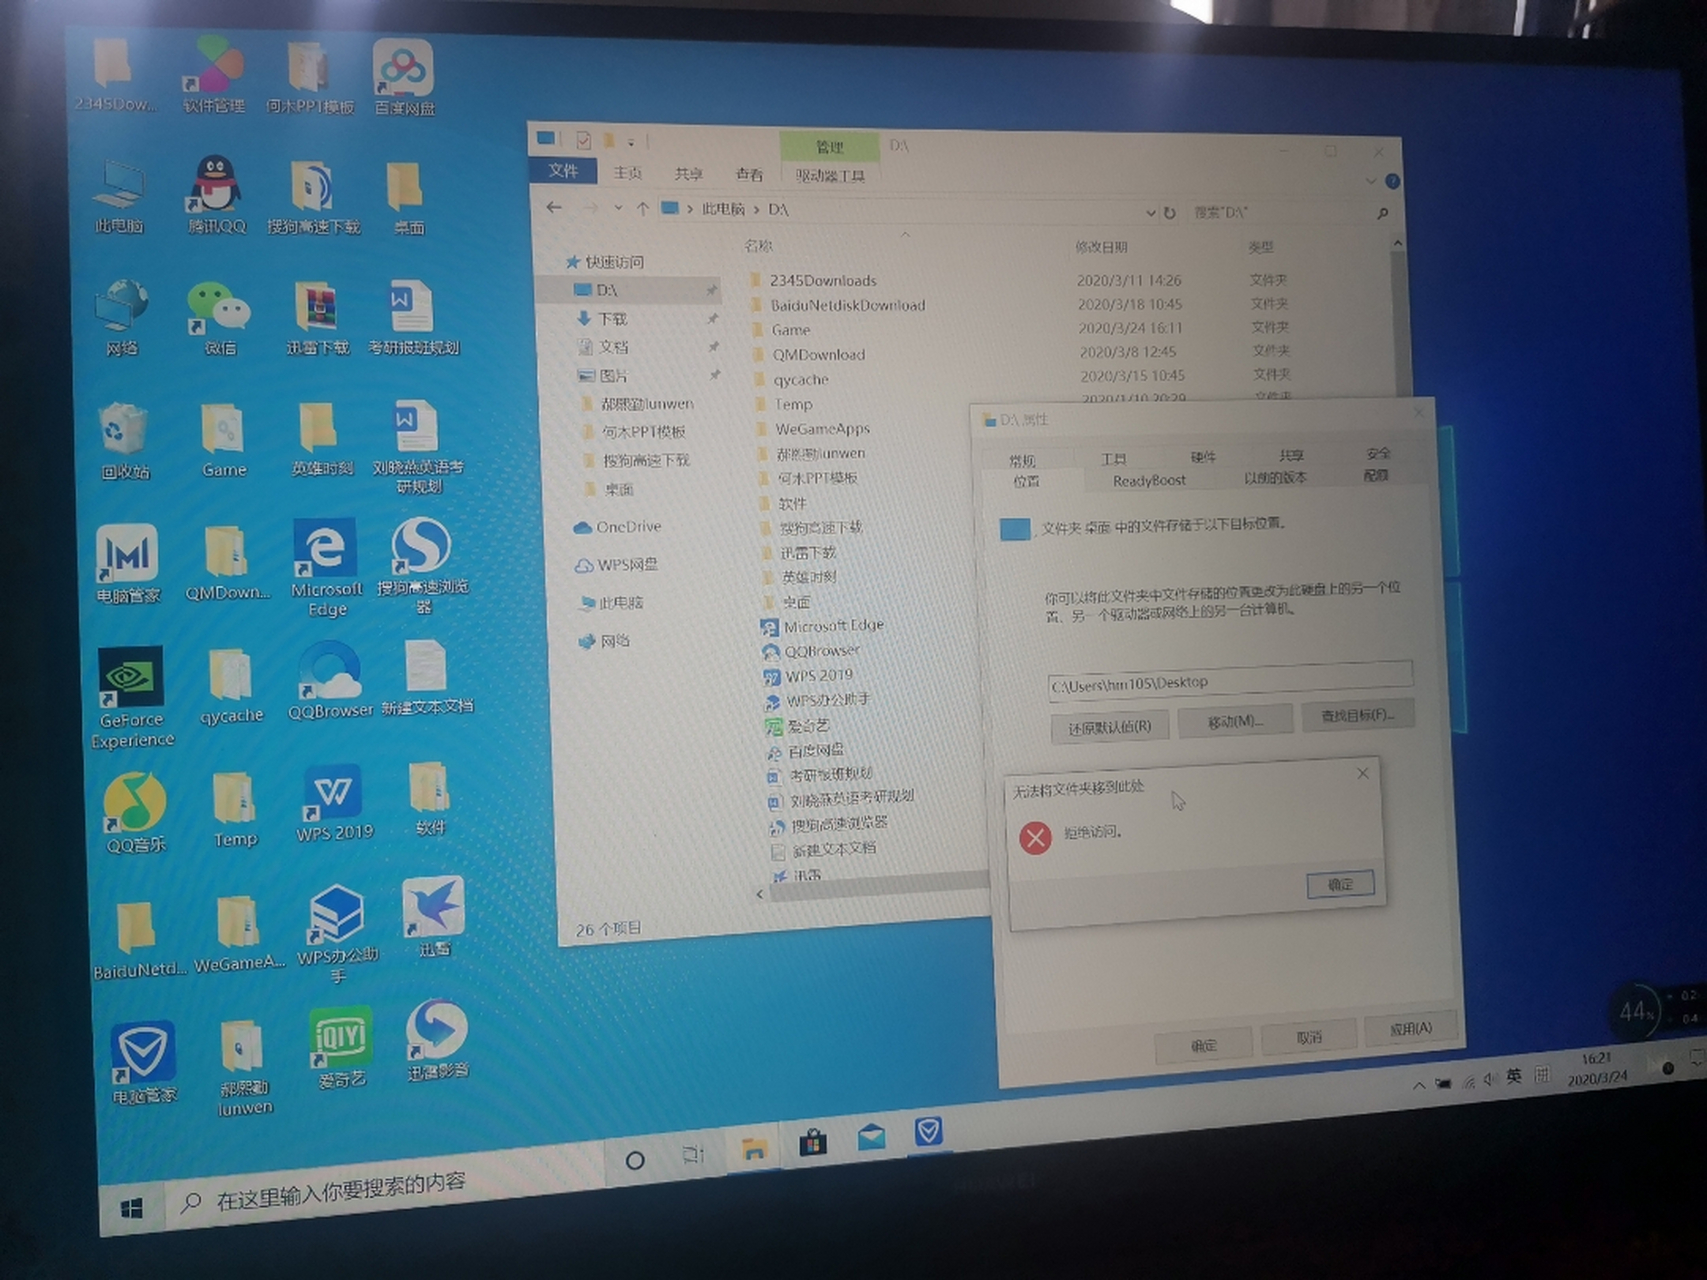Click the 还原默认值(R) button
Image resolution: width=1707 pixels, height=1280 pixels.
[x=1109, y=727]
